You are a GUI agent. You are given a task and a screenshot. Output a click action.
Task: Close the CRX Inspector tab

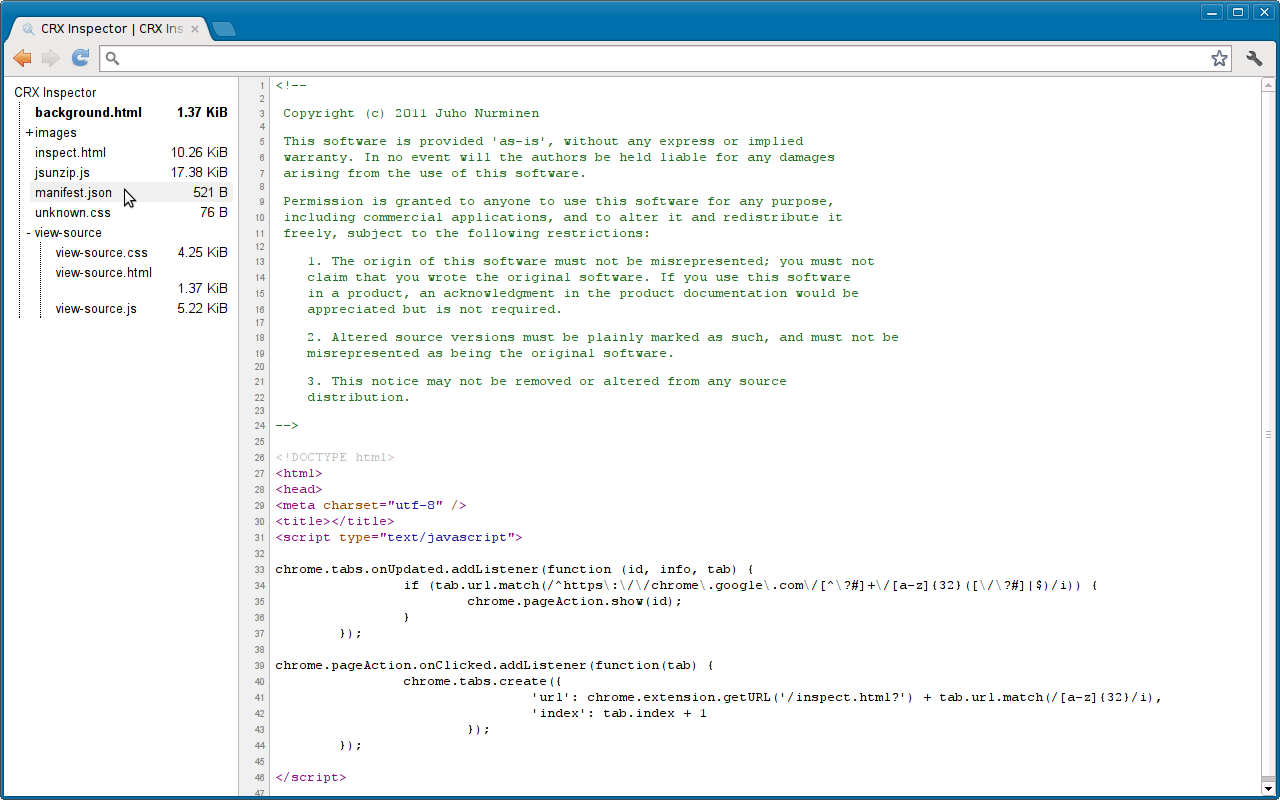[195, 29]
